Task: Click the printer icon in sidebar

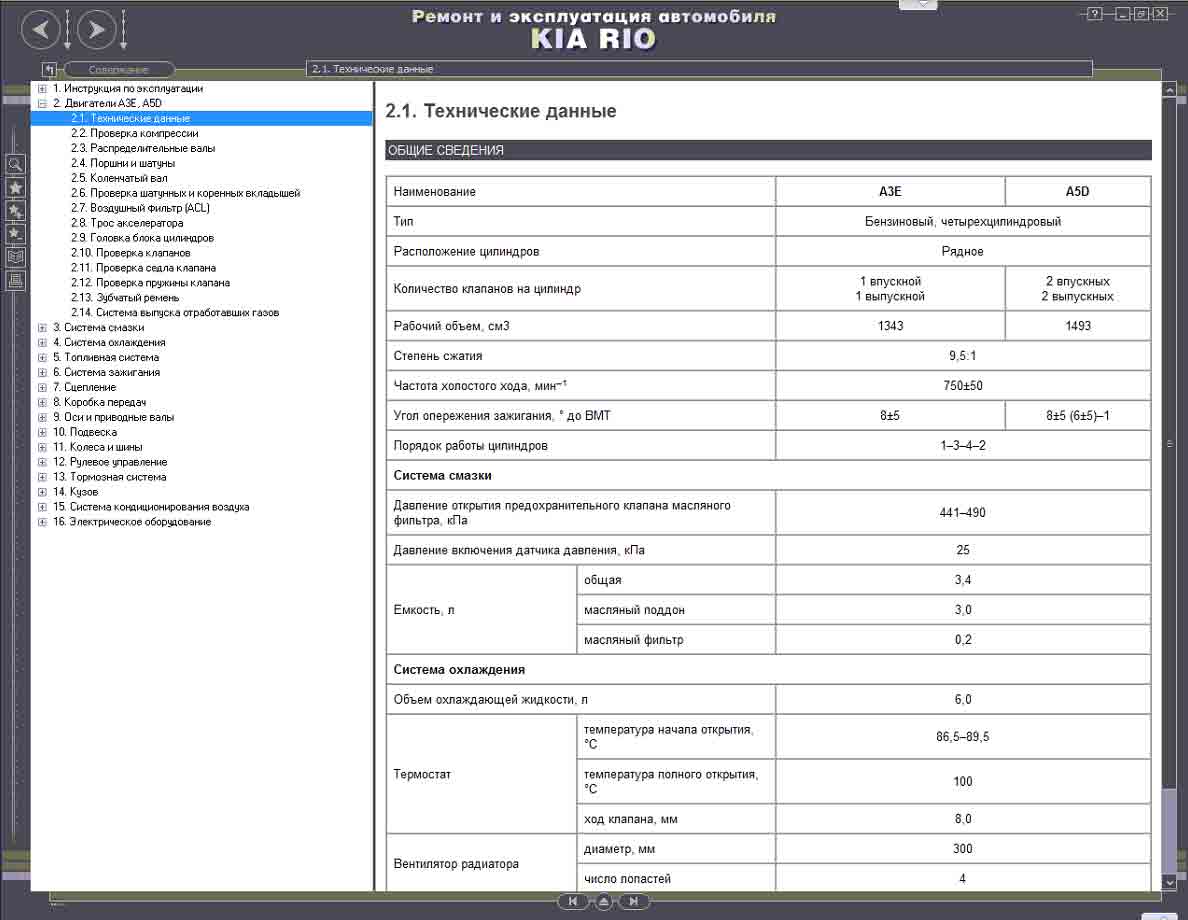Action: tap(15, 280)
